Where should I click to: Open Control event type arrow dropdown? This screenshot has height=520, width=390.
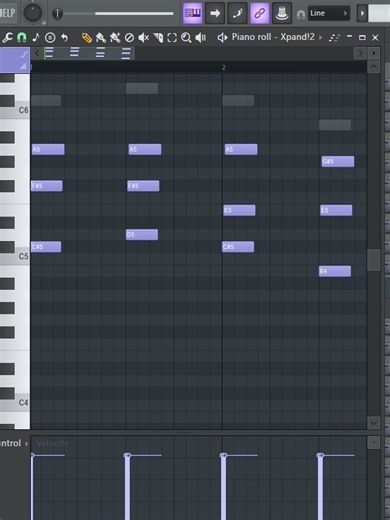[26, 443]
